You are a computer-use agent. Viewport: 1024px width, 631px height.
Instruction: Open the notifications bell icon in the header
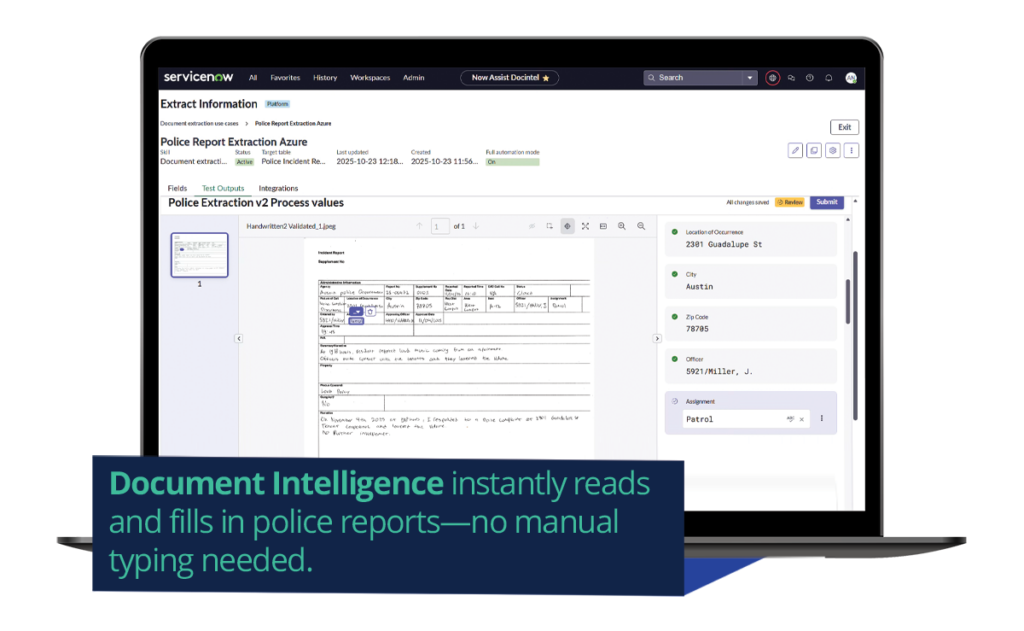click(827, 77)
